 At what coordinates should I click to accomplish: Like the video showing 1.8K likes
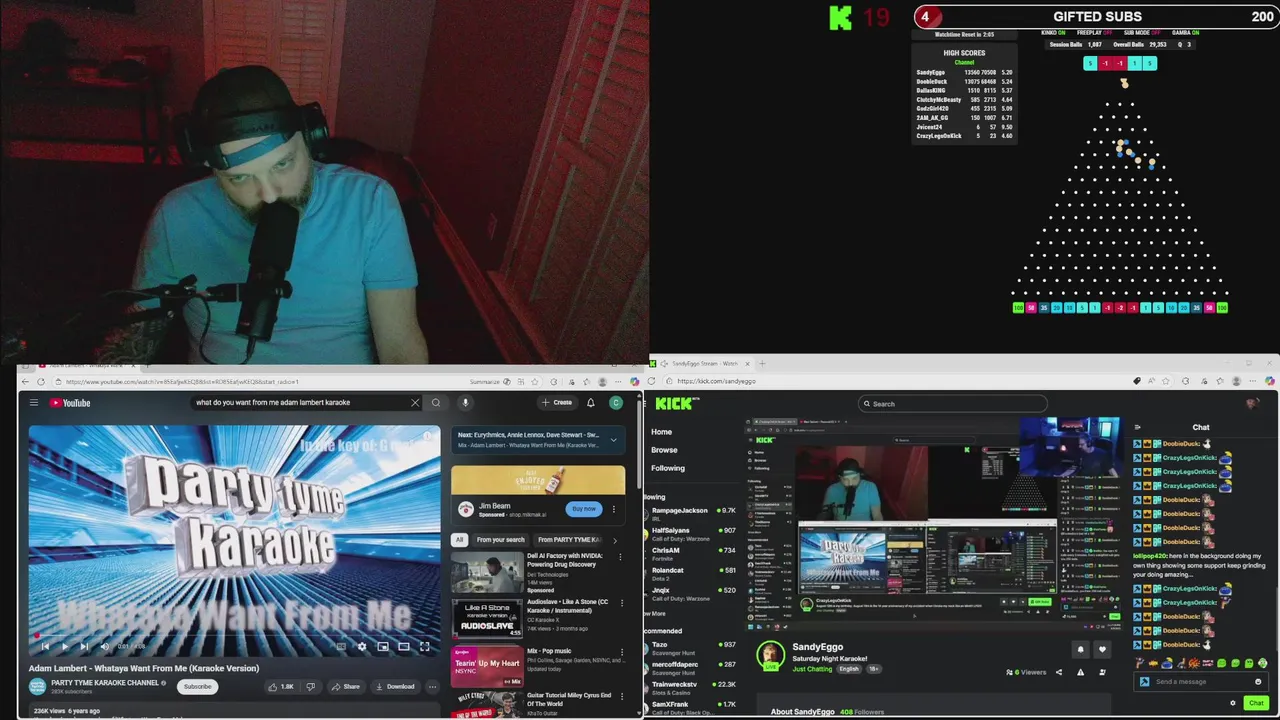pyautogui.click(x=281, y=687)
